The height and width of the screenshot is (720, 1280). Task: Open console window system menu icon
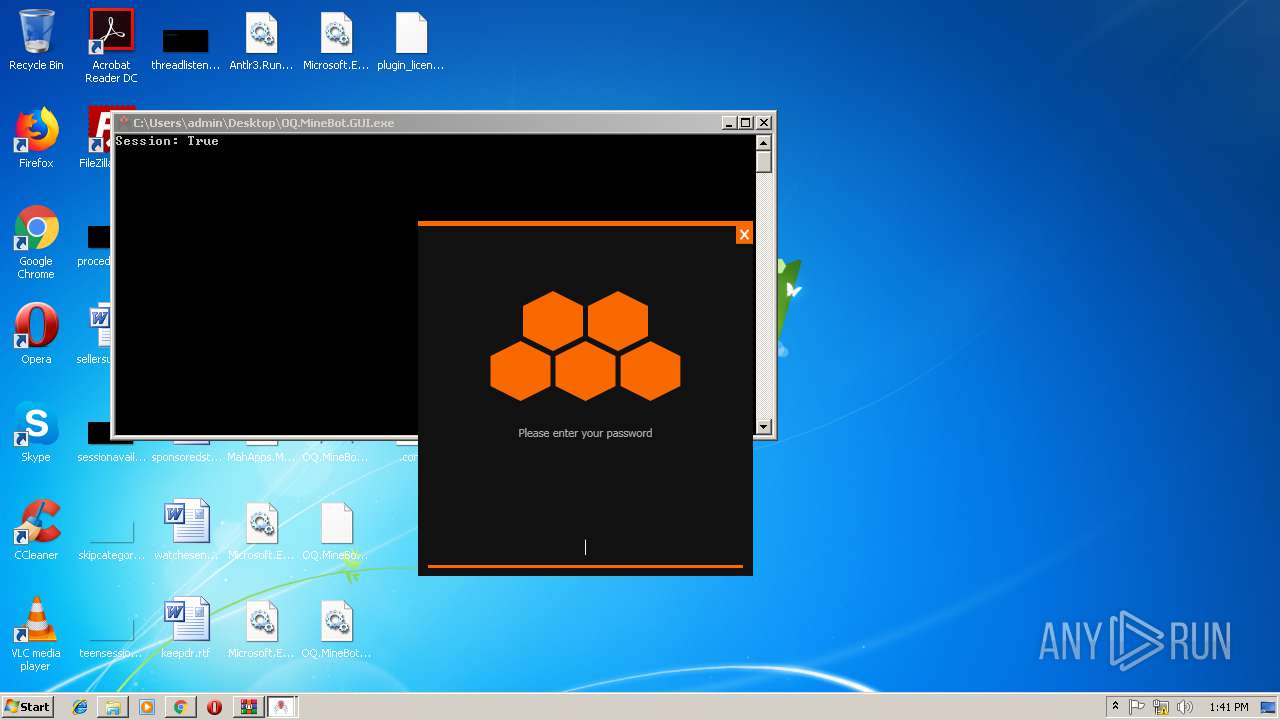pos(124,123)
